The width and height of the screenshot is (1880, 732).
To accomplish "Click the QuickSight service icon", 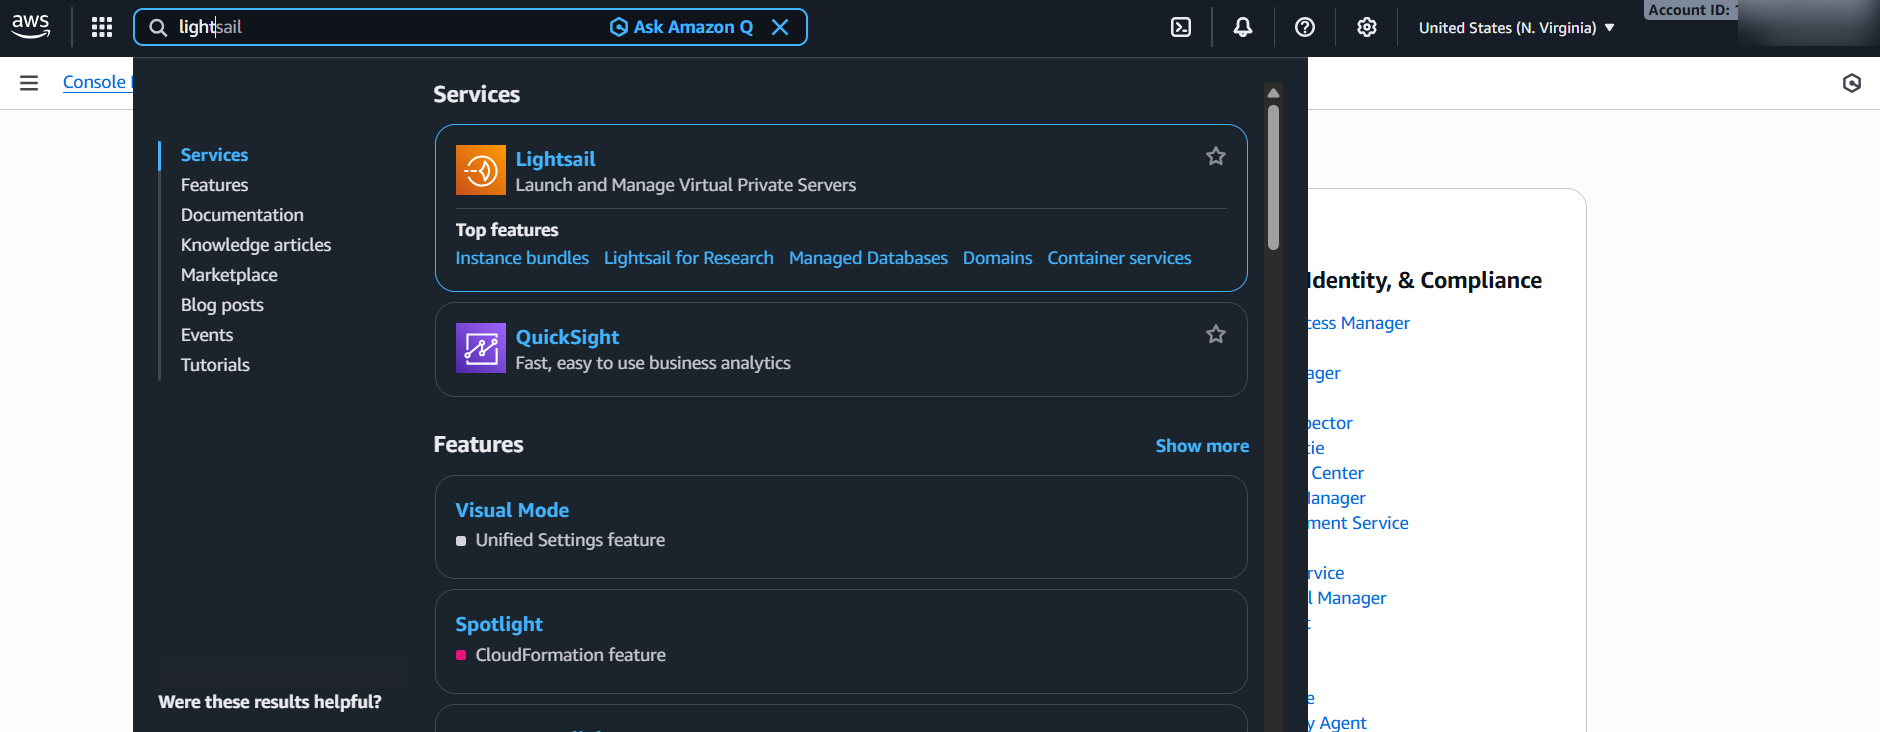I will [x=481, y=348].
